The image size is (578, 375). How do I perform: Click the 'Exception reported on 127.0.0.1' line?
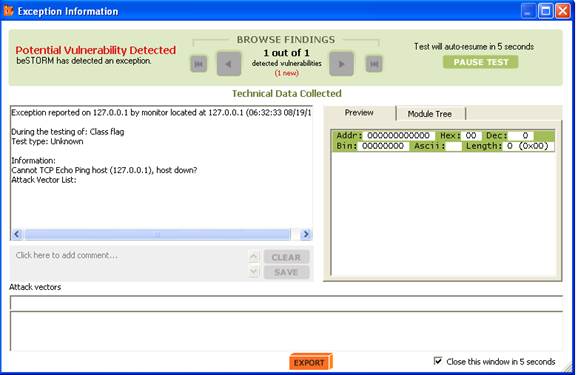point(161,113)
